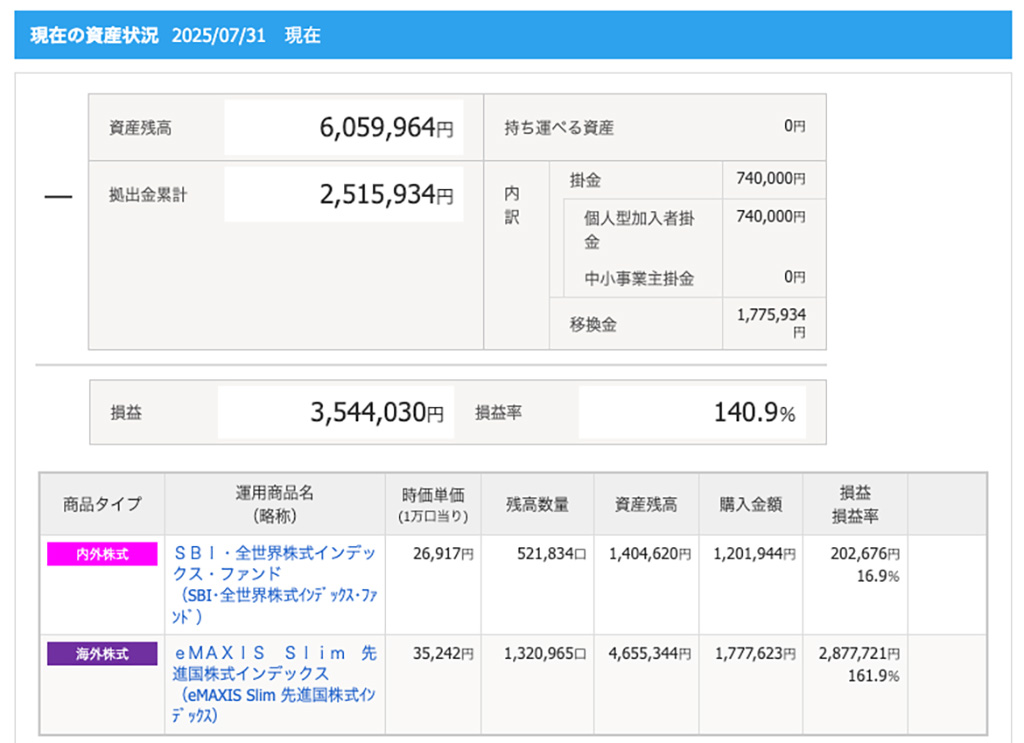Click the 資産残高 label in summary box
Screen dimensions: 1024x743
click(x=140, y=128)
